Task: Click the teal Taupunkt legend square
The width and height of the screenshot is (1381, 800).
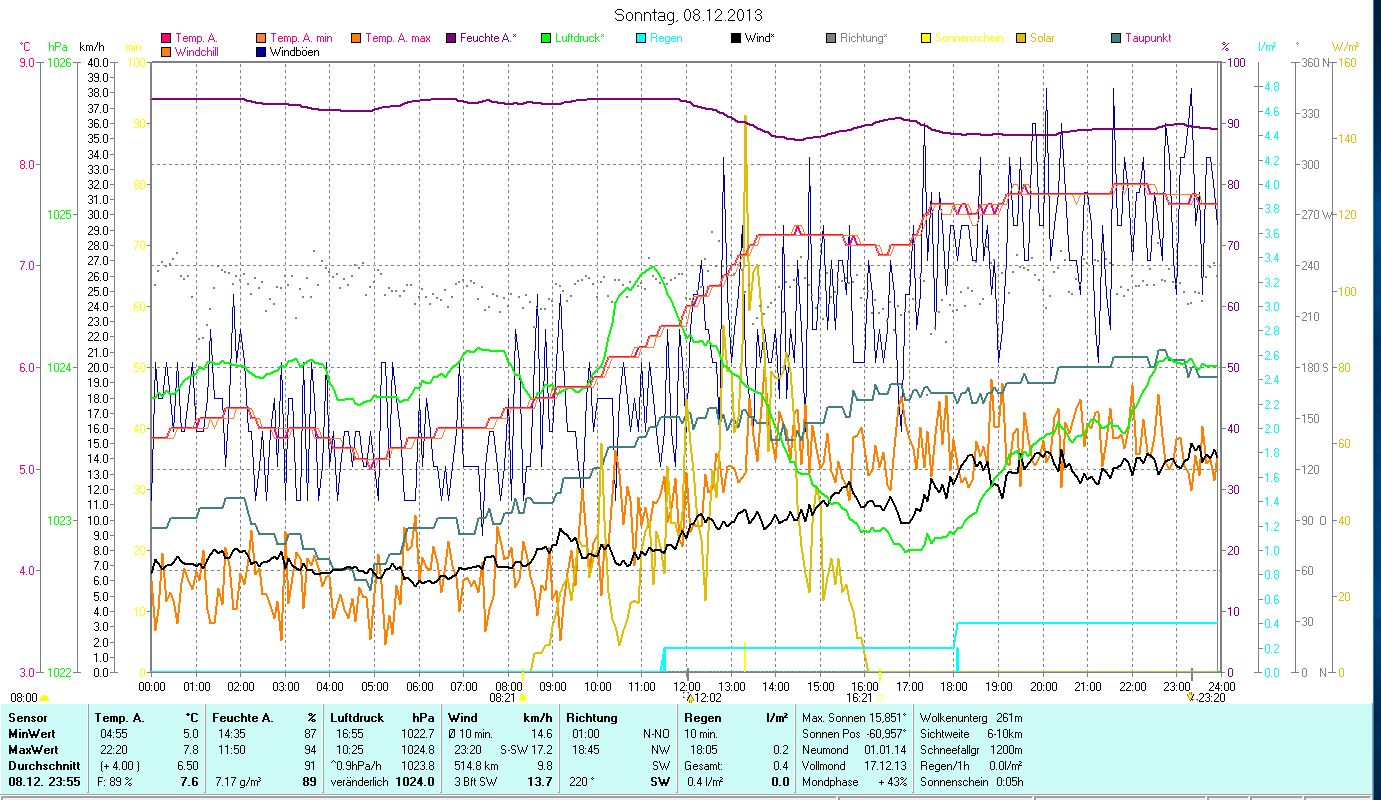Action: tap(1116, 39)
